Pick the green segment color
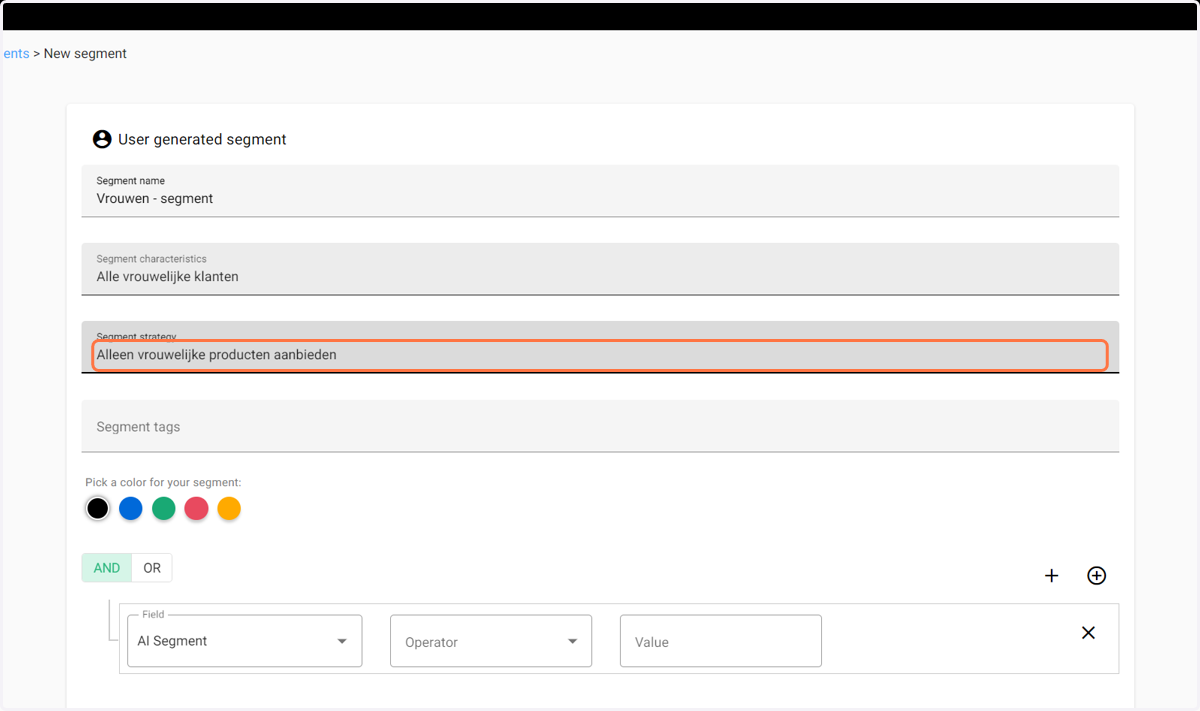The image size is (1200, 711). [x=163, y=508]
